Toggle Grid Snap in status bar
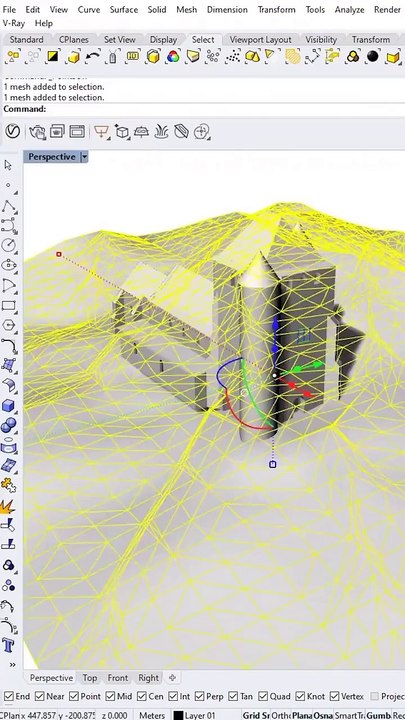The width and height of the screenshot is (405, 720). click(256, 715)
